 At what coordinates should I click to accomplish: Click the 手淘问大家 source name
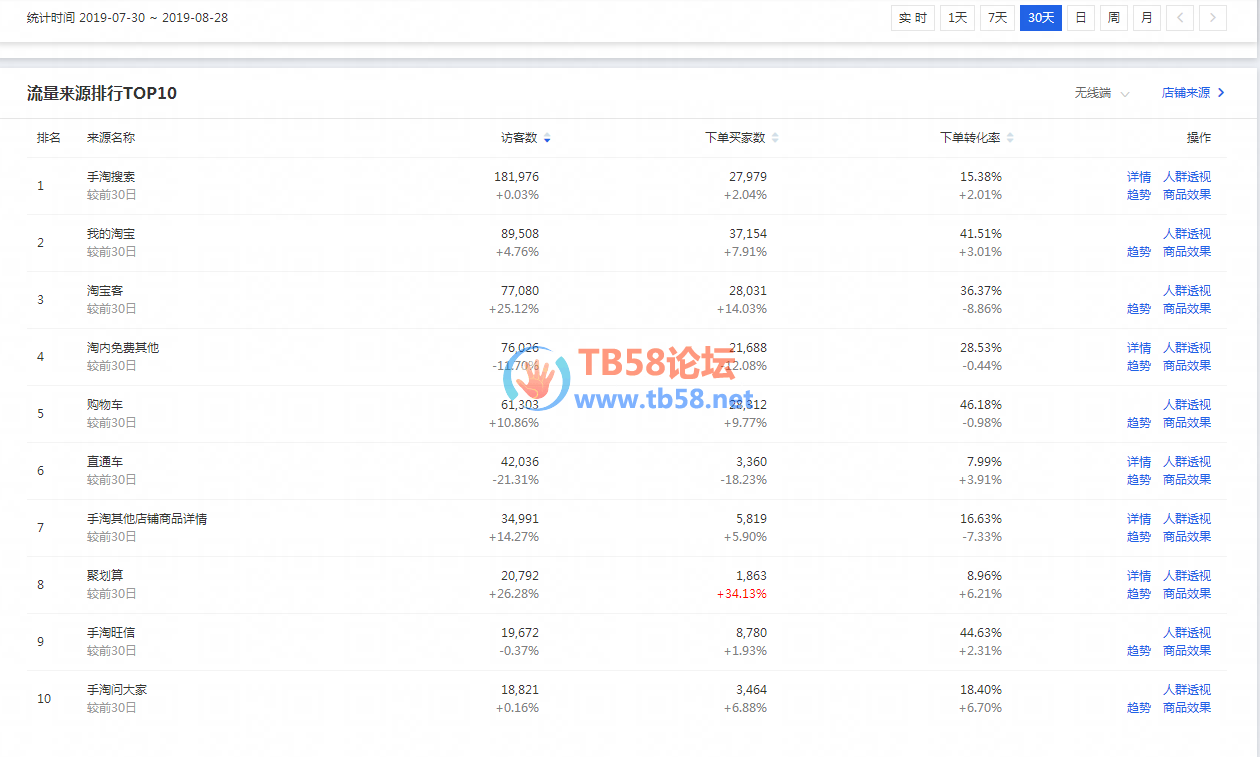click(x=117, y=690)
